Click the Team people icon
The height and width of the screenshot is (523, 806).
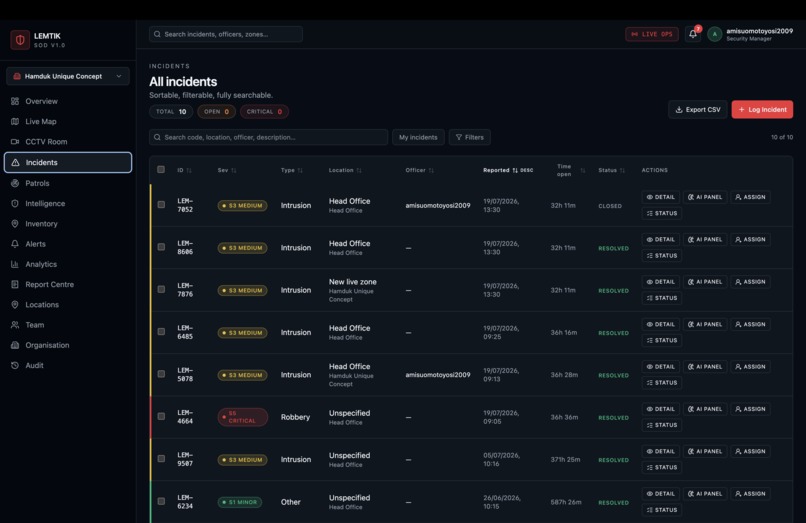point(15,324)
